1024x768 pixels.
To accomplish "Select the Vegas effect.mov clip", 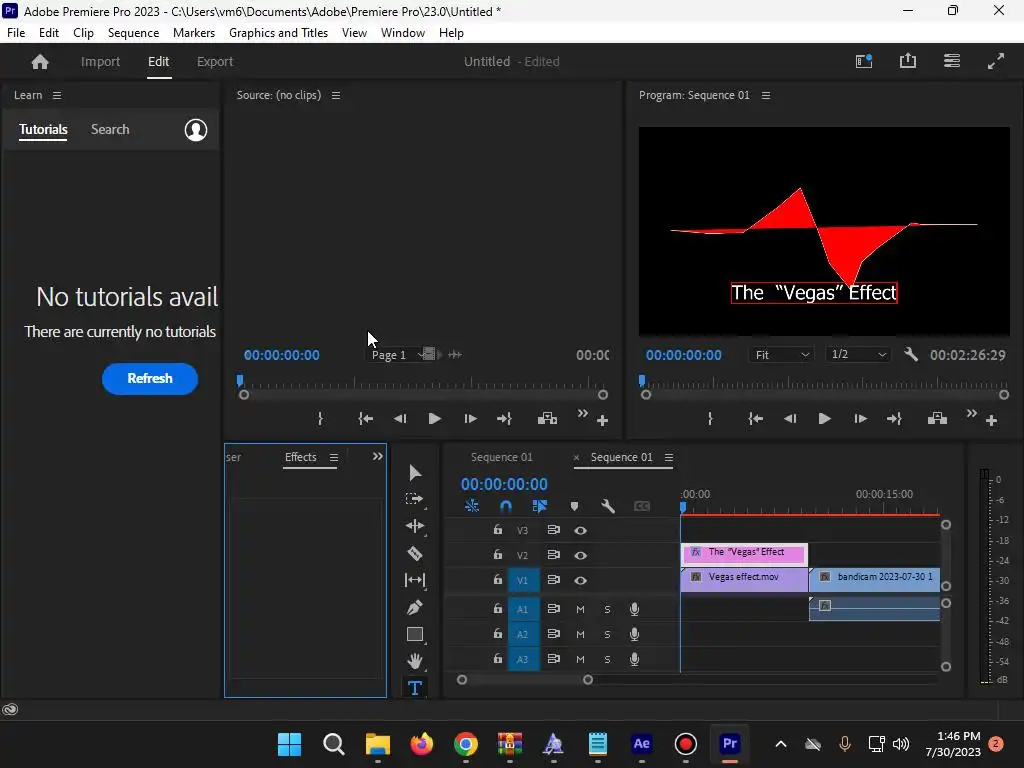I will pyautogui.click(x=744, y=579).
